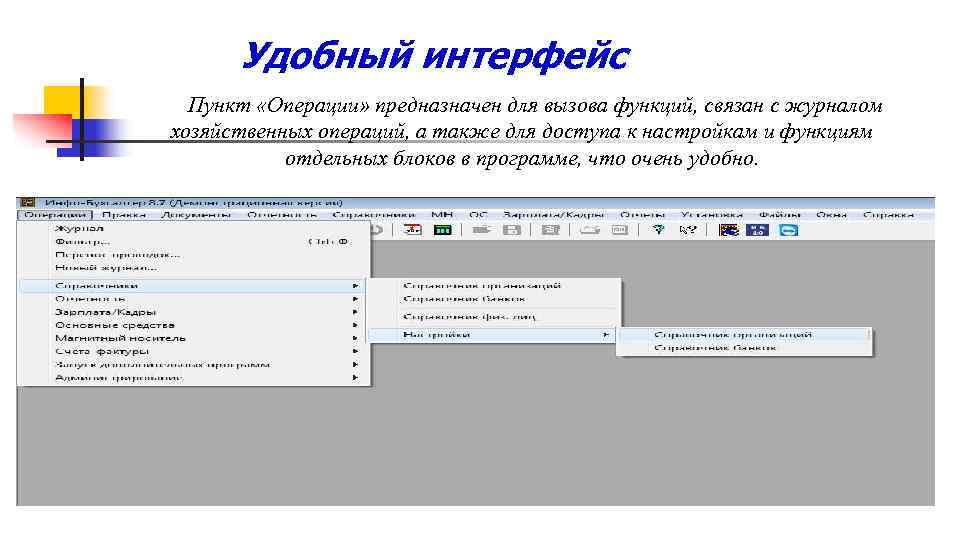Image resolution: width=960 pixels, height=540 pixels.
Task: Open the Зарплата/Кадры menu in the menu bar
Action: [x=553, y=215]
